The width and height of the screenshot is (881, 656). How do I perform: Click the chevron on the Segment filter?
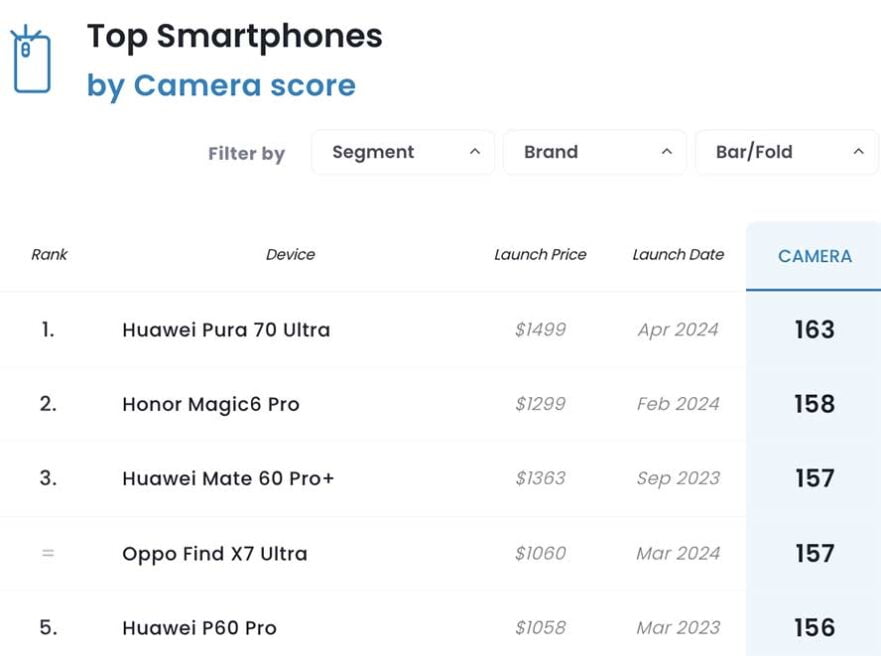[x=477, y=152]
